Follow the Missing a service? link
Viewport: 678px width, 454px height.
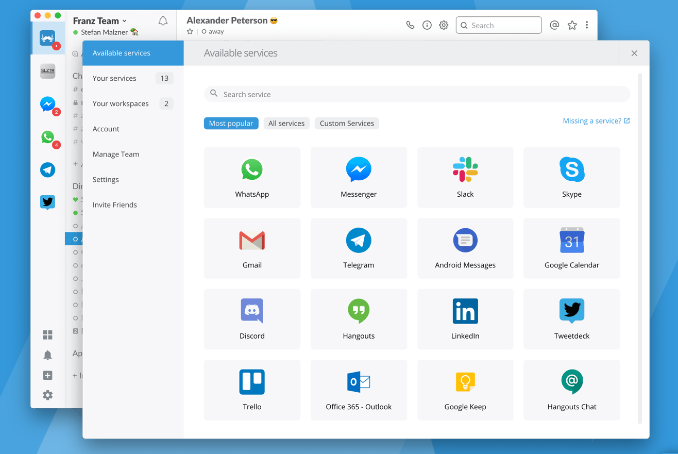coord(596,121)
